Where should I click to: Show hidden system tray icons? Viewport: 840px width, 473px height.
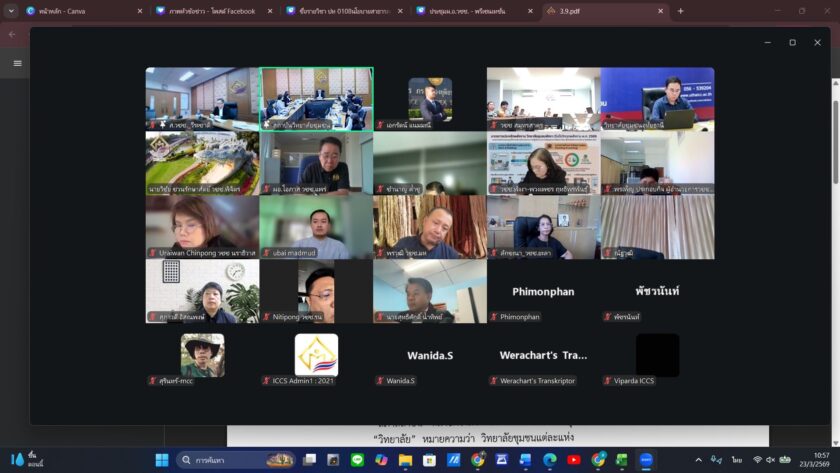(x=698, y=460)
